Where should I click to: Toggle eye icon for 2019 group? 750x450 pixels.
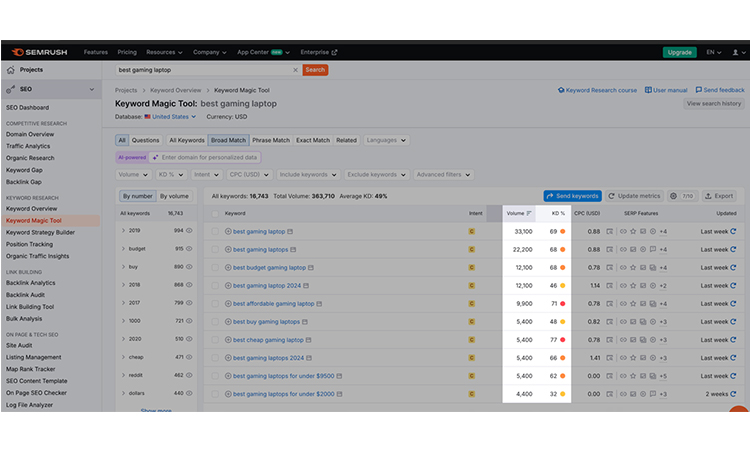pyautogui.click(x=189, y=230)
